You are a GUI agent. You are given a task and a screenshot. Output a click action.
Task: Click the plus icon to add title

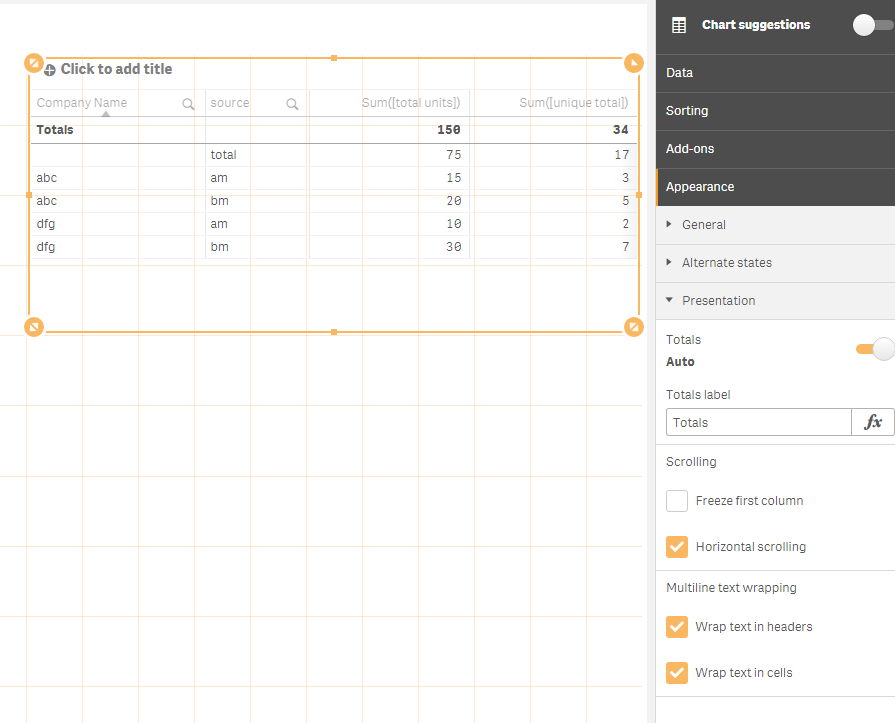click(50, 70)
